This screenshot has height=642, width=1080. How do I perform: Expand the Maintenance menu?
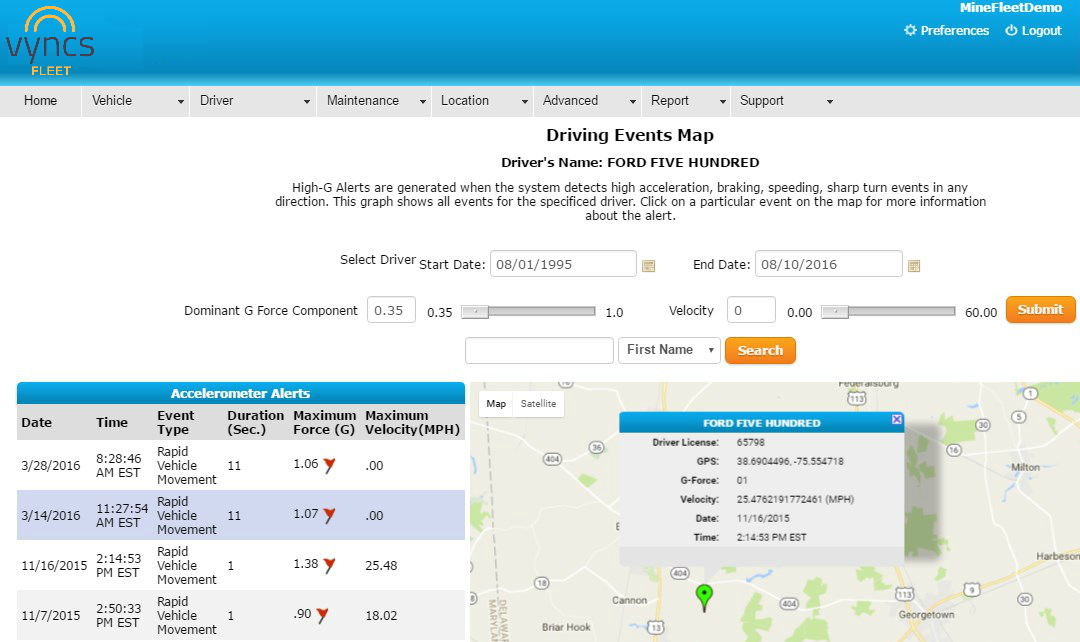pos(374,101)
